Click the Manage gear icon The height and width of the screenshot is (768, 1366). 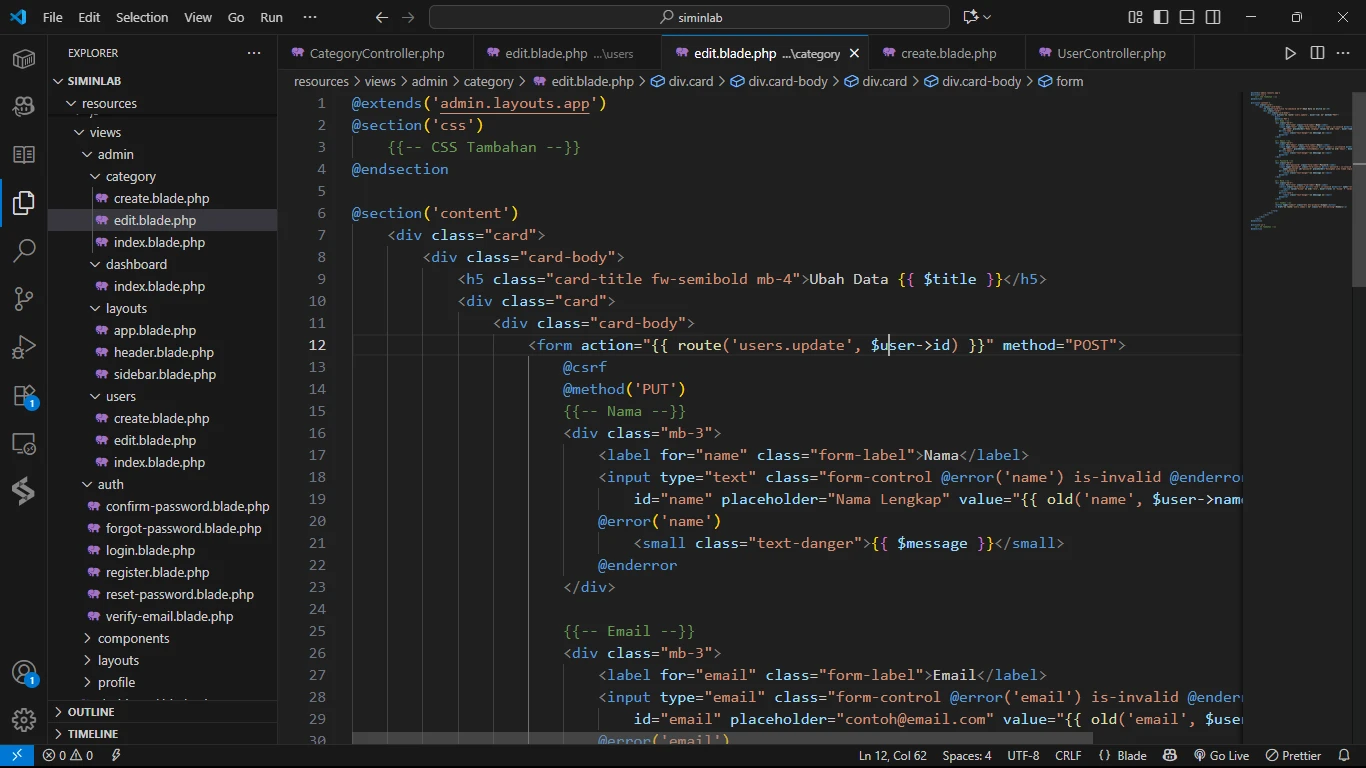[24, 719]
